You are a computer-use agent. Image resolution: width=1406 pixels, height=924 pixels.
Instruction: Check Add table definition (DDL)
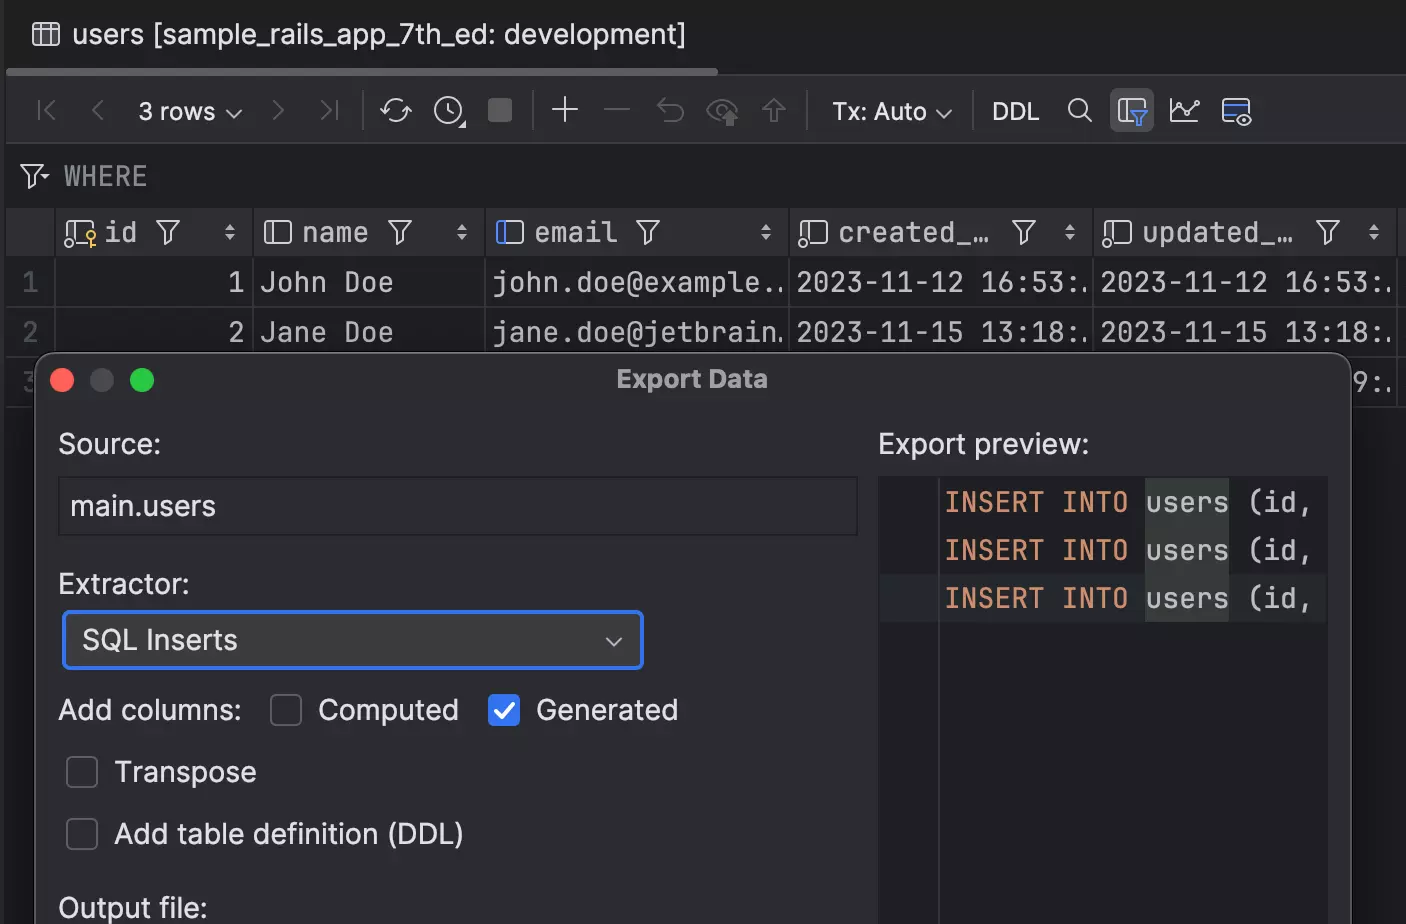pyautogui.click(x=82, y=834)
